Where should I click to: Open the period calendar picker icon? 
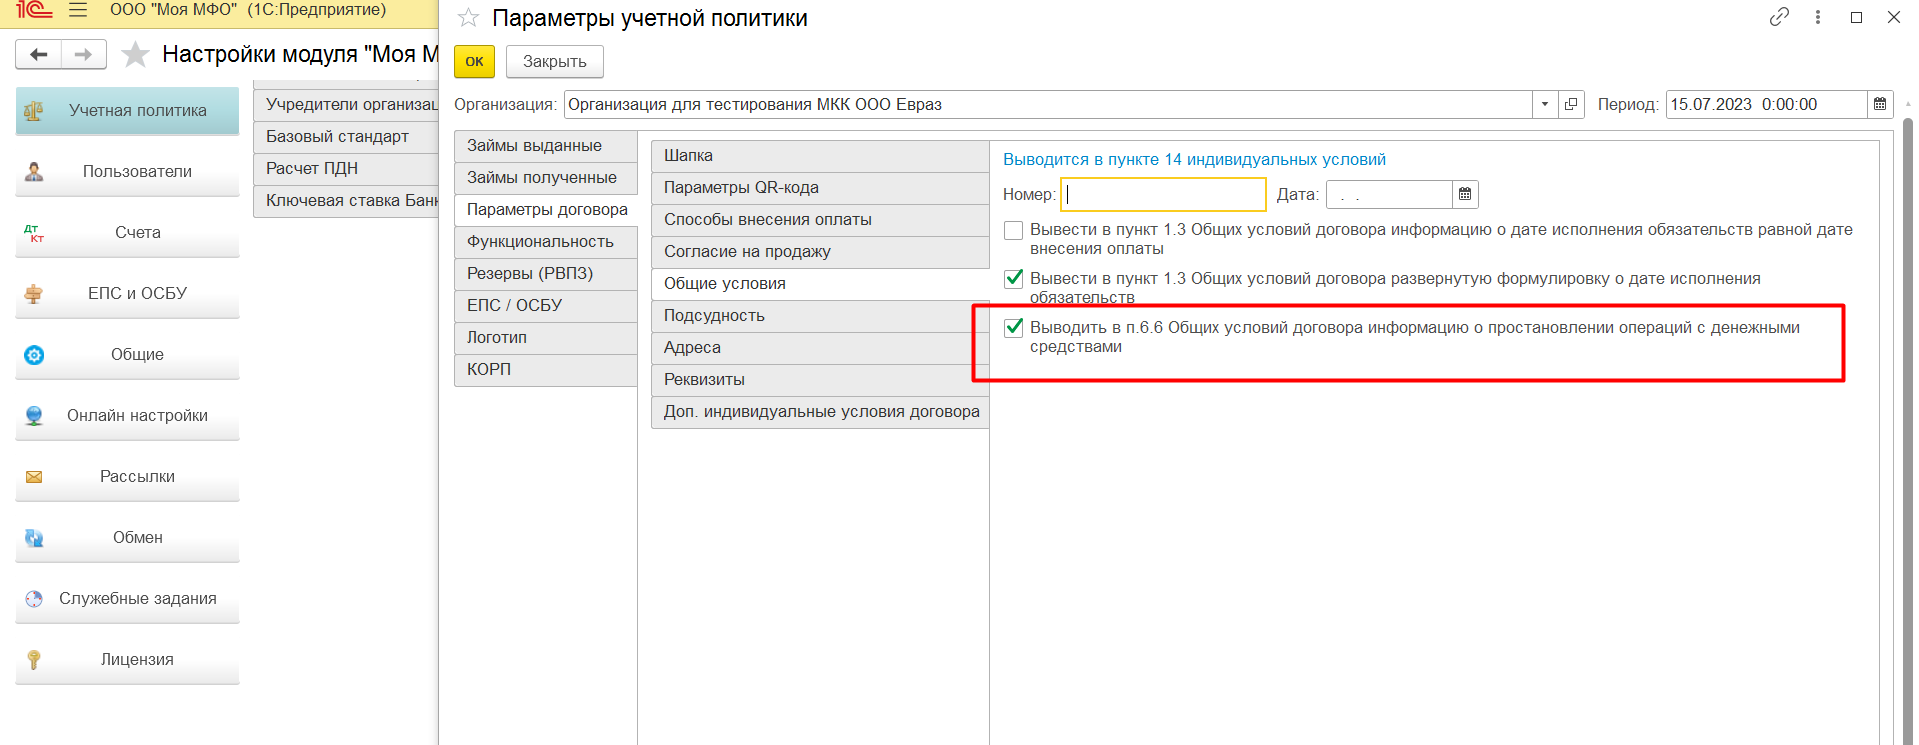point(1880,104)
